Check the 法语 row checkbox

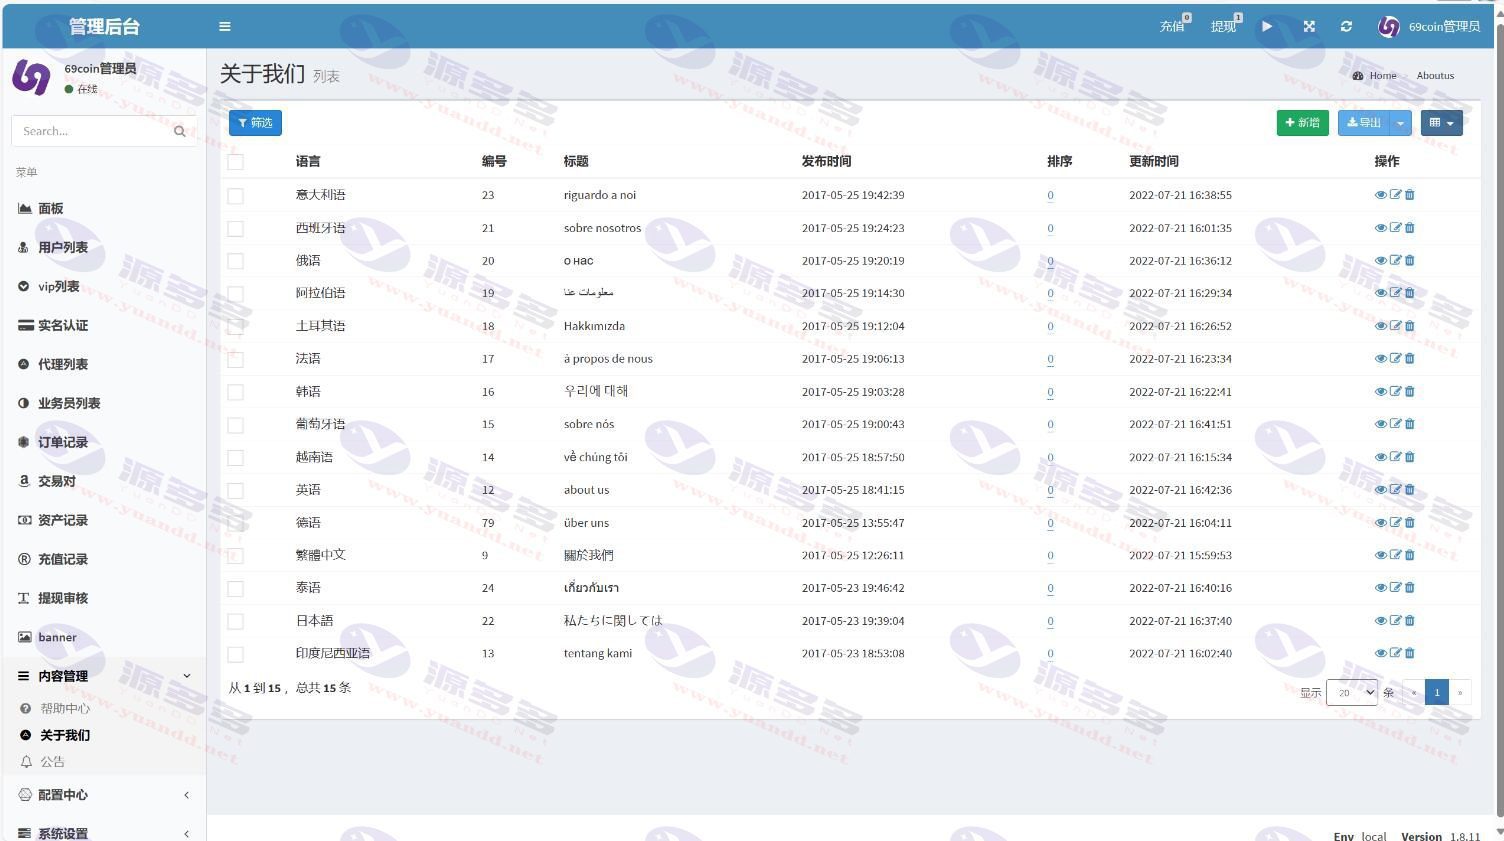point(235,359)
